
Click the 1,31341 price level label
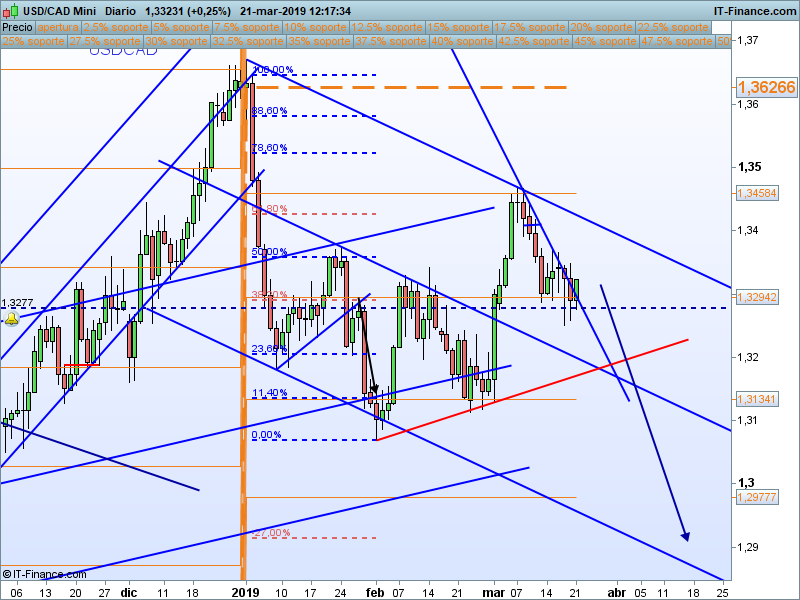click(757, 399)
